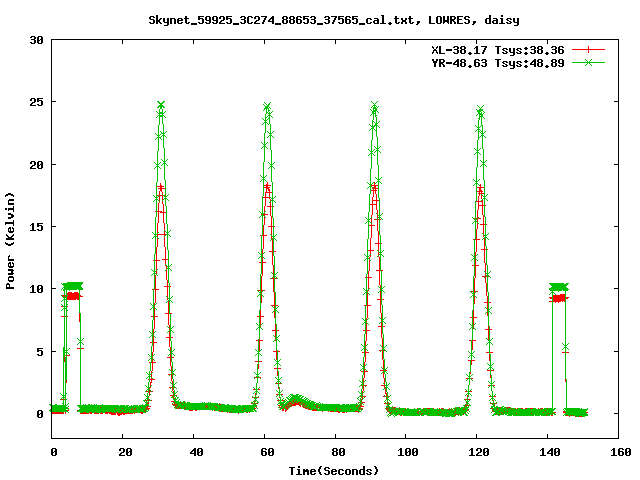Click the green YR legend line sample
640x480 pixels.
point(590,62)
